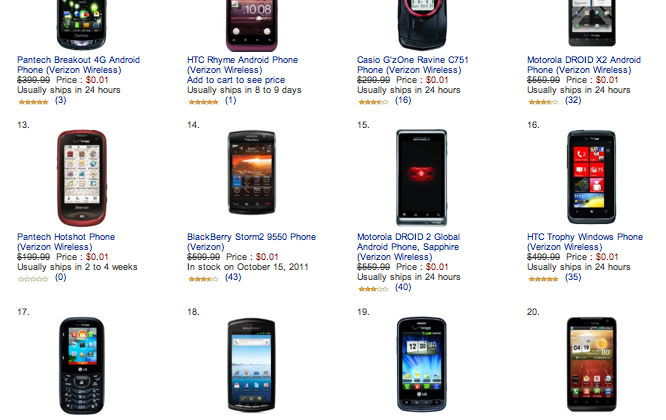Click the HTC Trophy Windows Phone image
This screenshot has width=666, height=420.
point(592,177)
